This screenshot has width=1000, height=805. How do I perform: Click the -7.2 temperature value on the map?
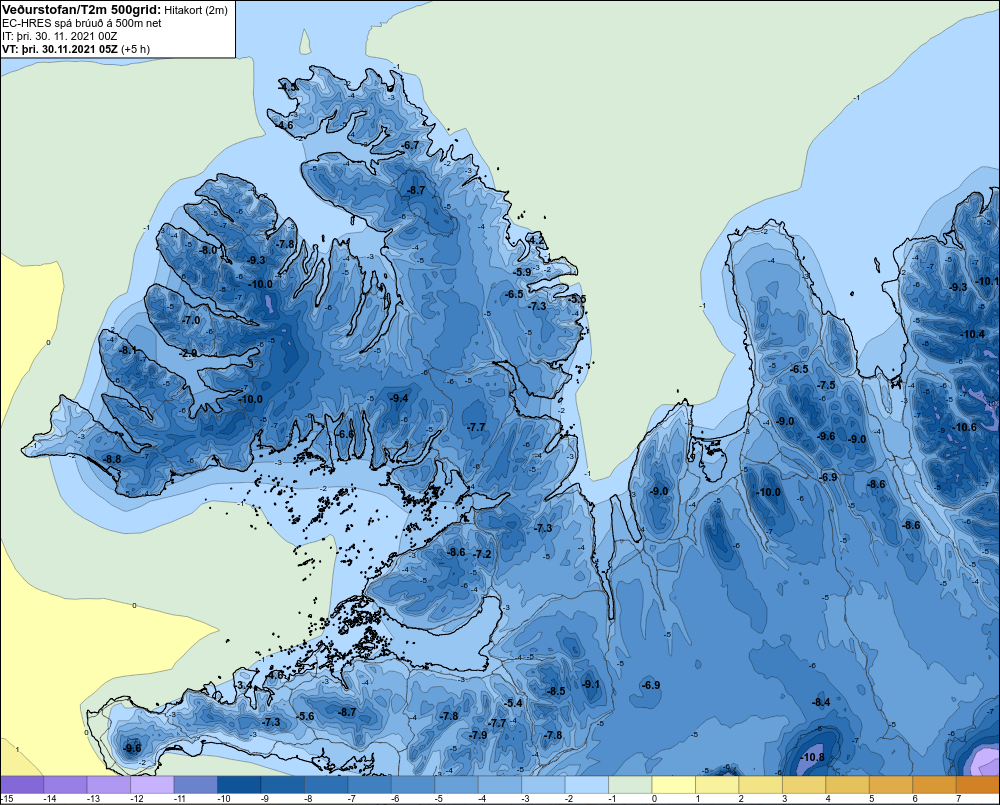pyautogui.click(x=483, y=554)
